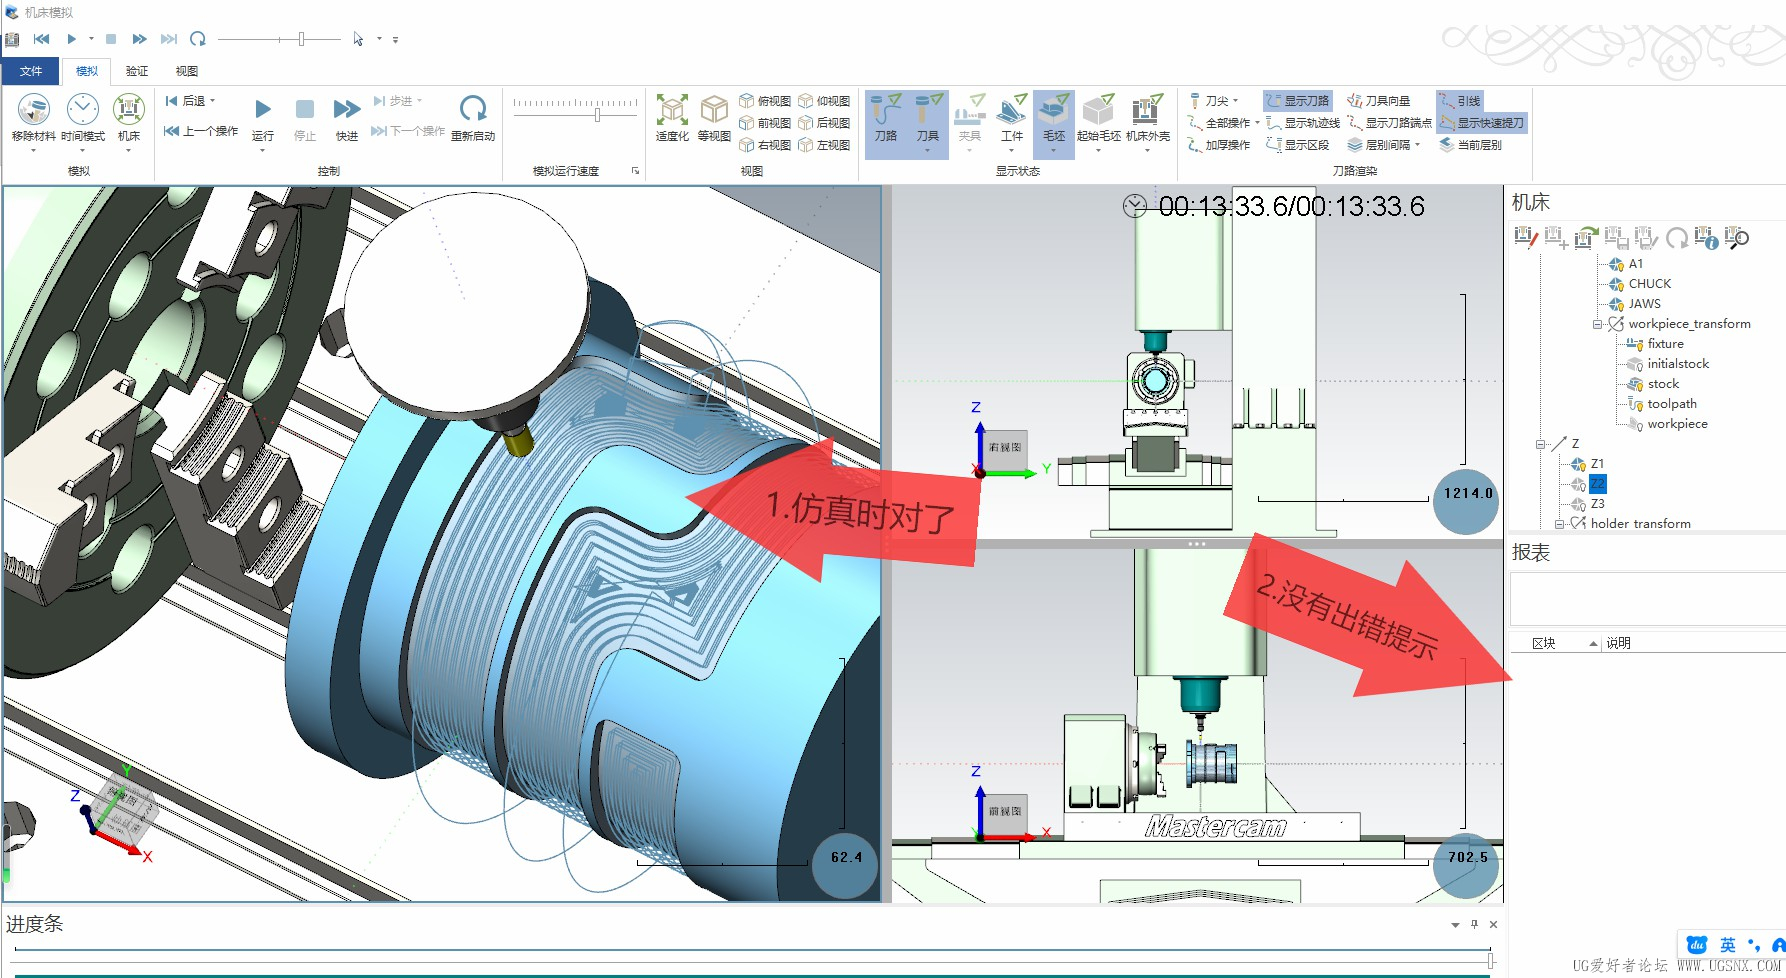This screenshot has width=1786, height=978.
Task: Open dropdown arrow under 移除材料
Action: click(x=33, y=150)
